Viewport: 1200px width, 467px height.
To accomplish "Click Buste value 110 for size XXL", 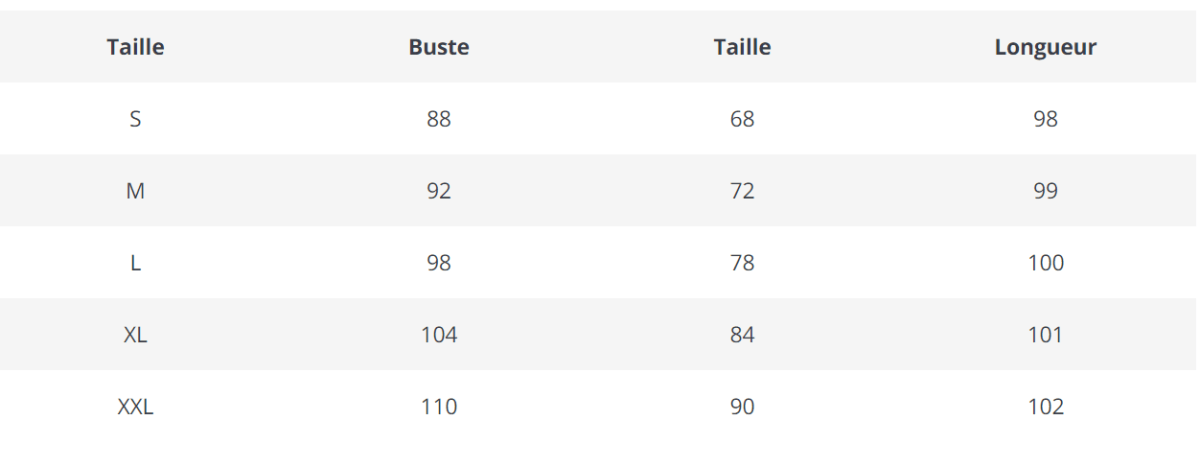I will (x=439, y=407).
